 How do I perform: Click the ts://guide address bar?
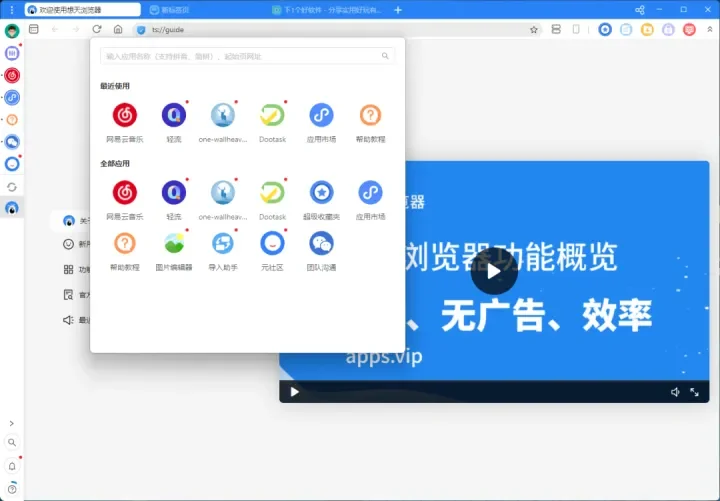coord(338,30)
